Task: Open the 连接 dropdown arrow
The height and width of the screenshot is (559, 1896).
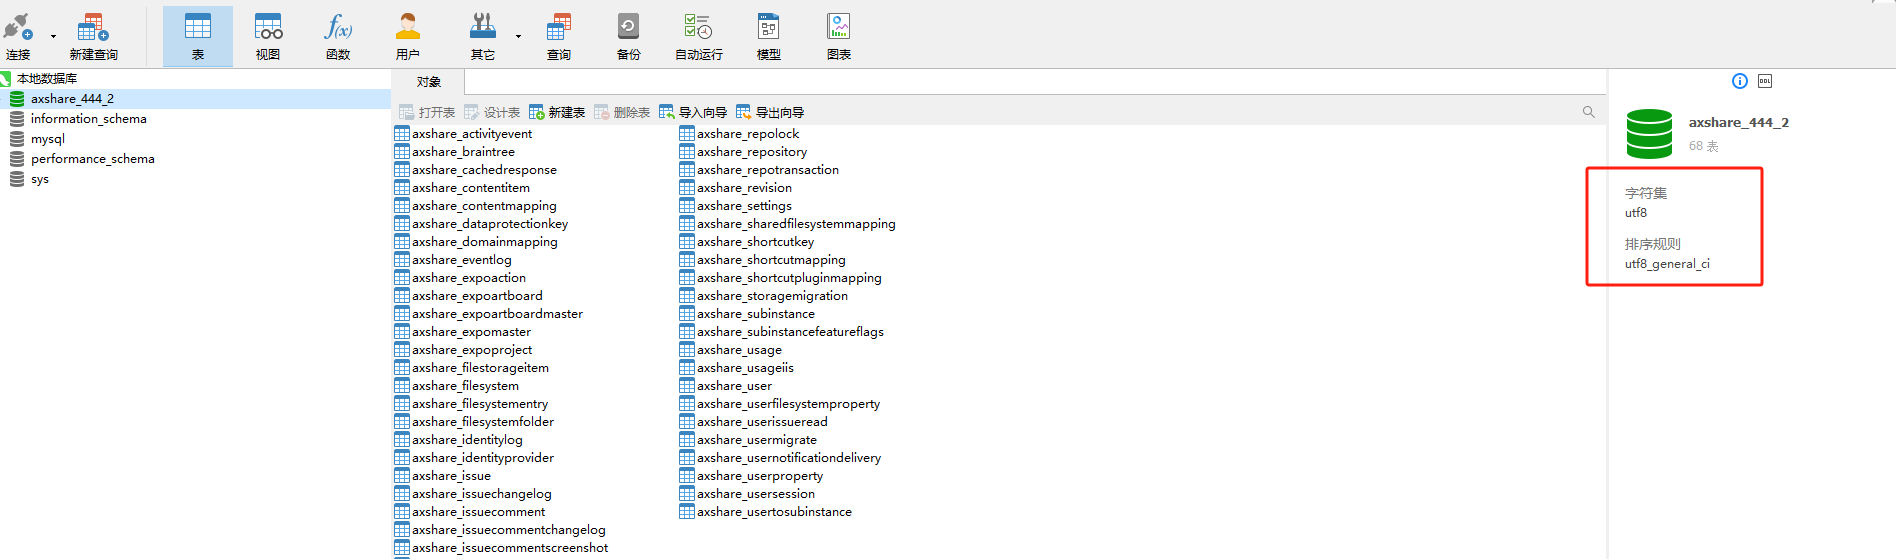Action: [53, 36]
